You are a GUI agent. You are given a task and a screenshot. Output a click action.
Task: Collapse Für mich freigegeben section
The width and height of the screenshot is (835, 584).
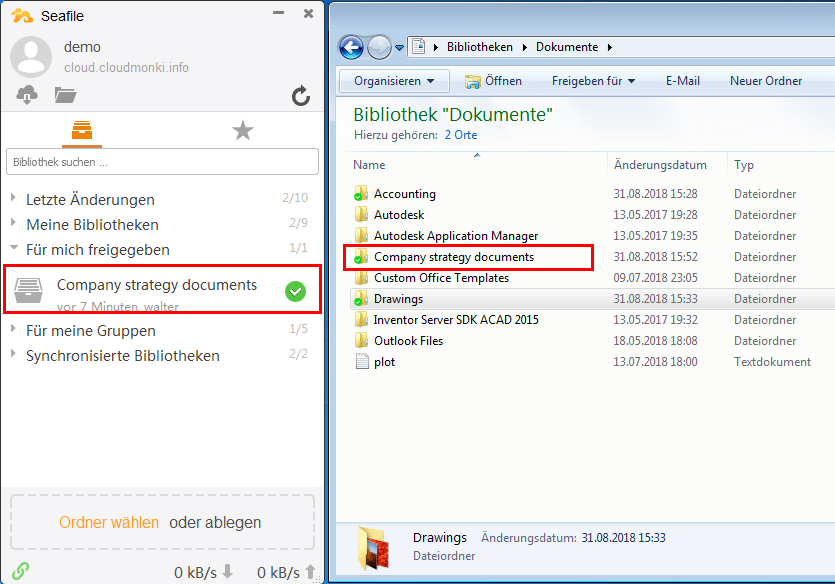14,248
